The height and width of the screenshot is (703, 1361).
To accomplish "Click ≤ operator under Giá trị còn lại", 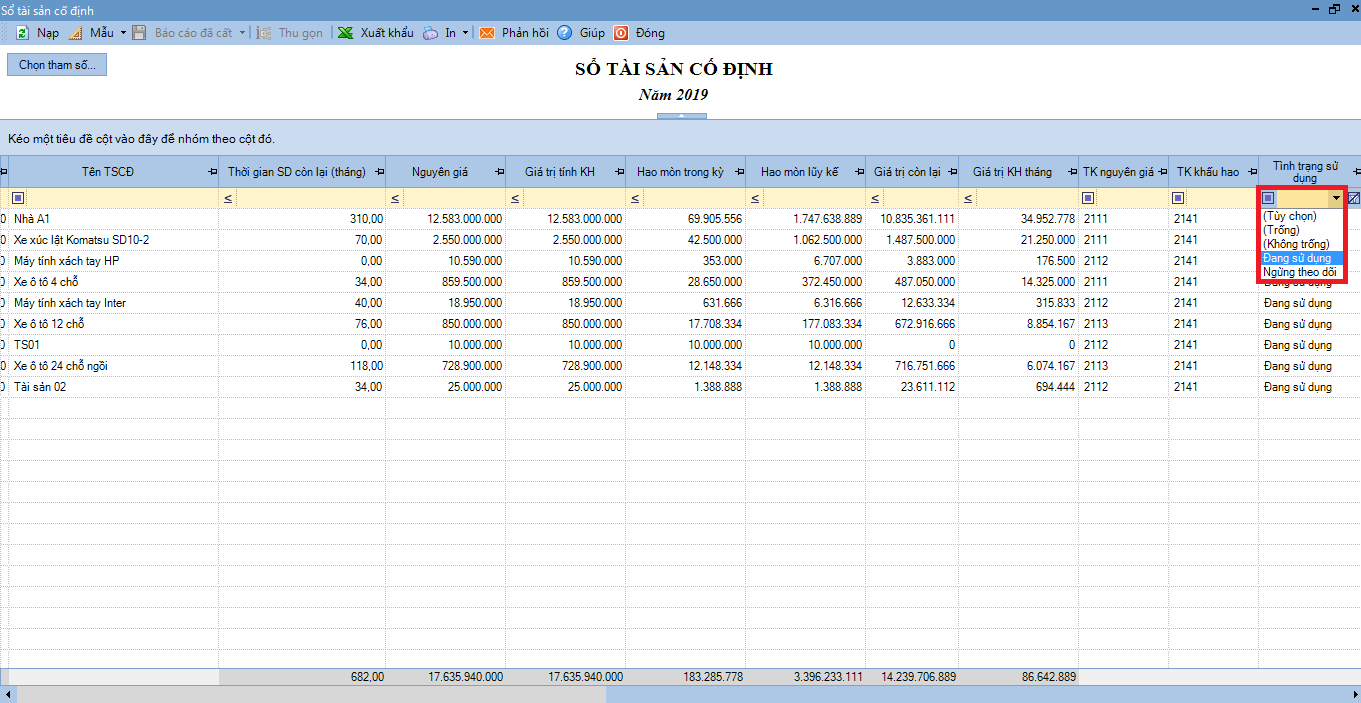I will (x=874, y=198).
